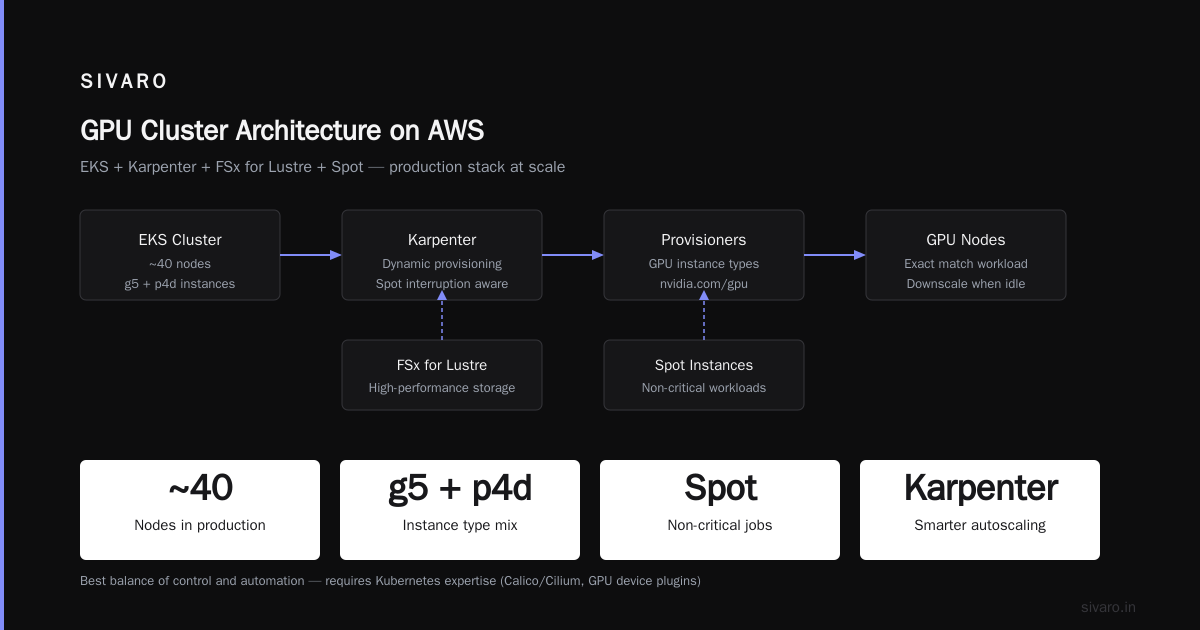
Task: Select the GPU Nodes box
Action: pos(966,255)
